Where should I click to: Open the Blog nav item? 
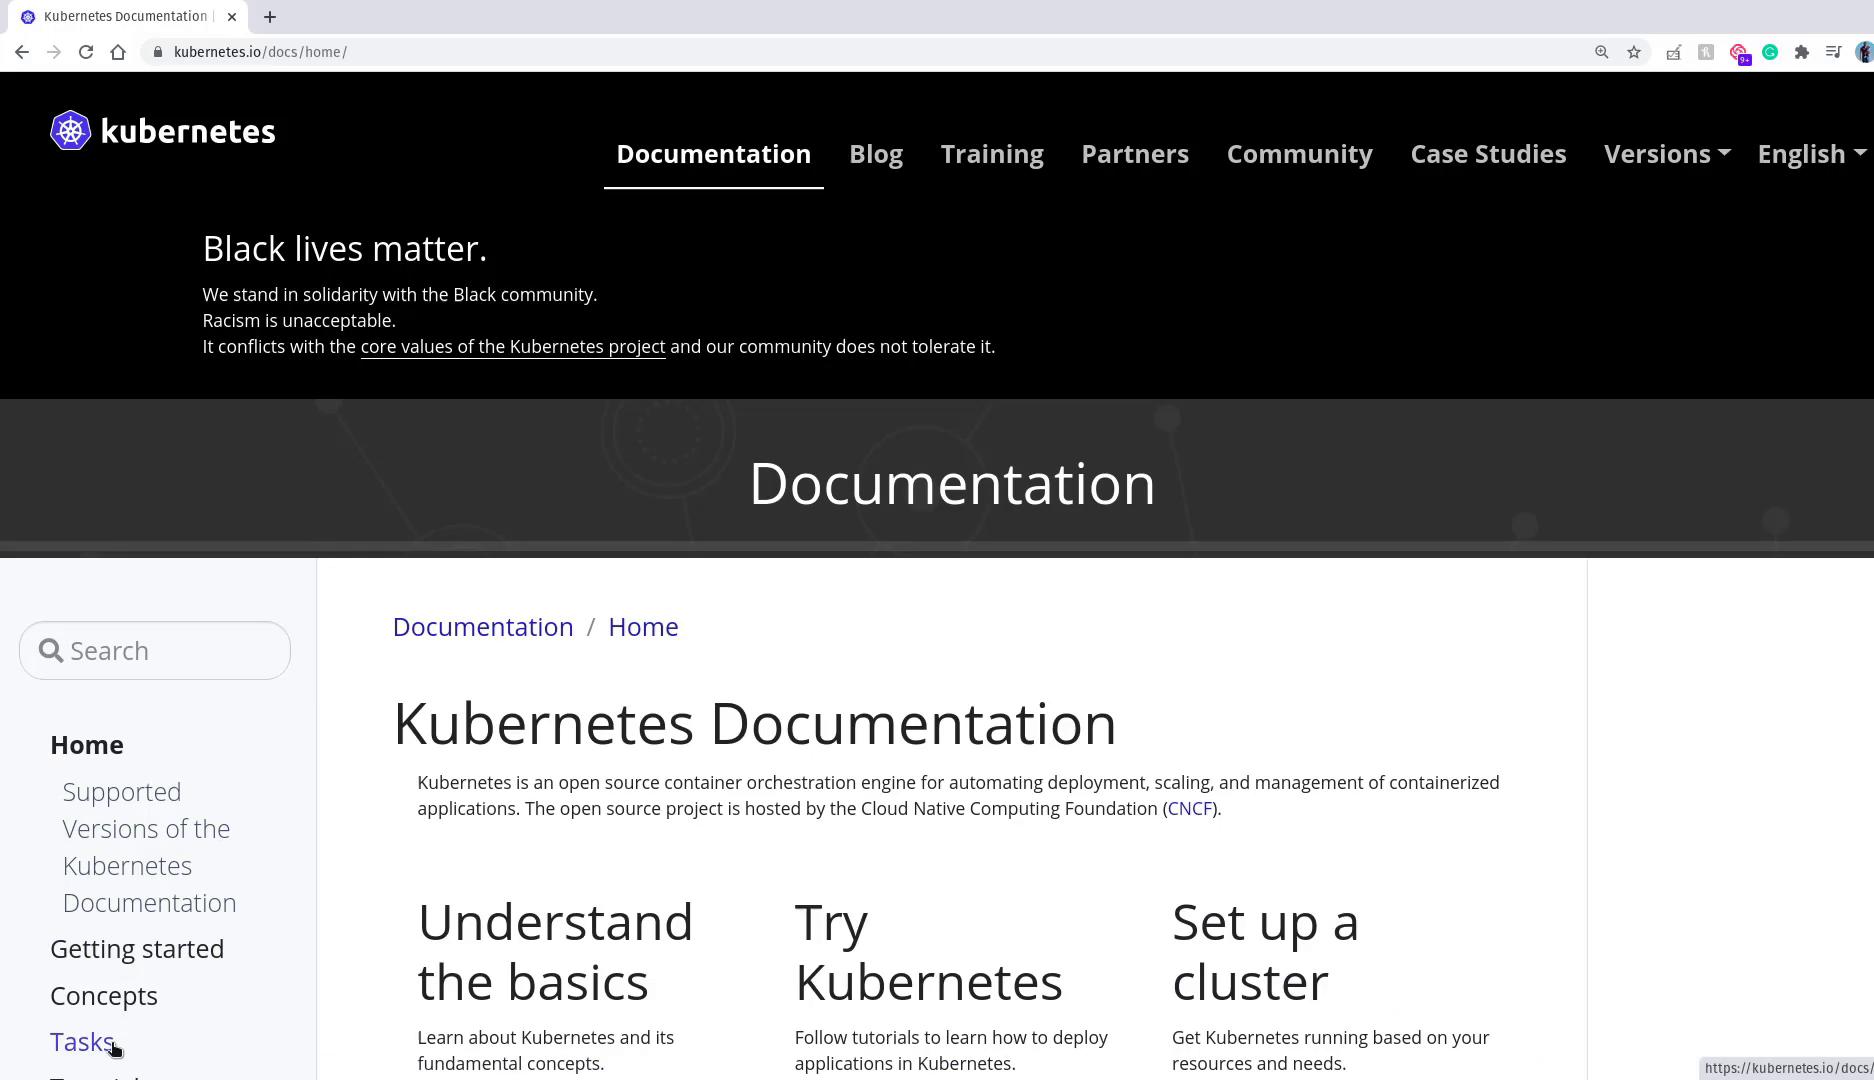(x=876, y=154)
